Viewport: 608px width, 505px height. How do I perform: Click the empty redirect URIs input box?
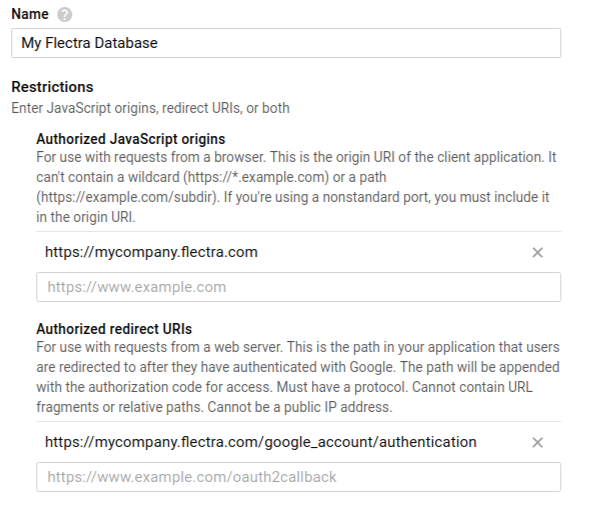(299, 477)
